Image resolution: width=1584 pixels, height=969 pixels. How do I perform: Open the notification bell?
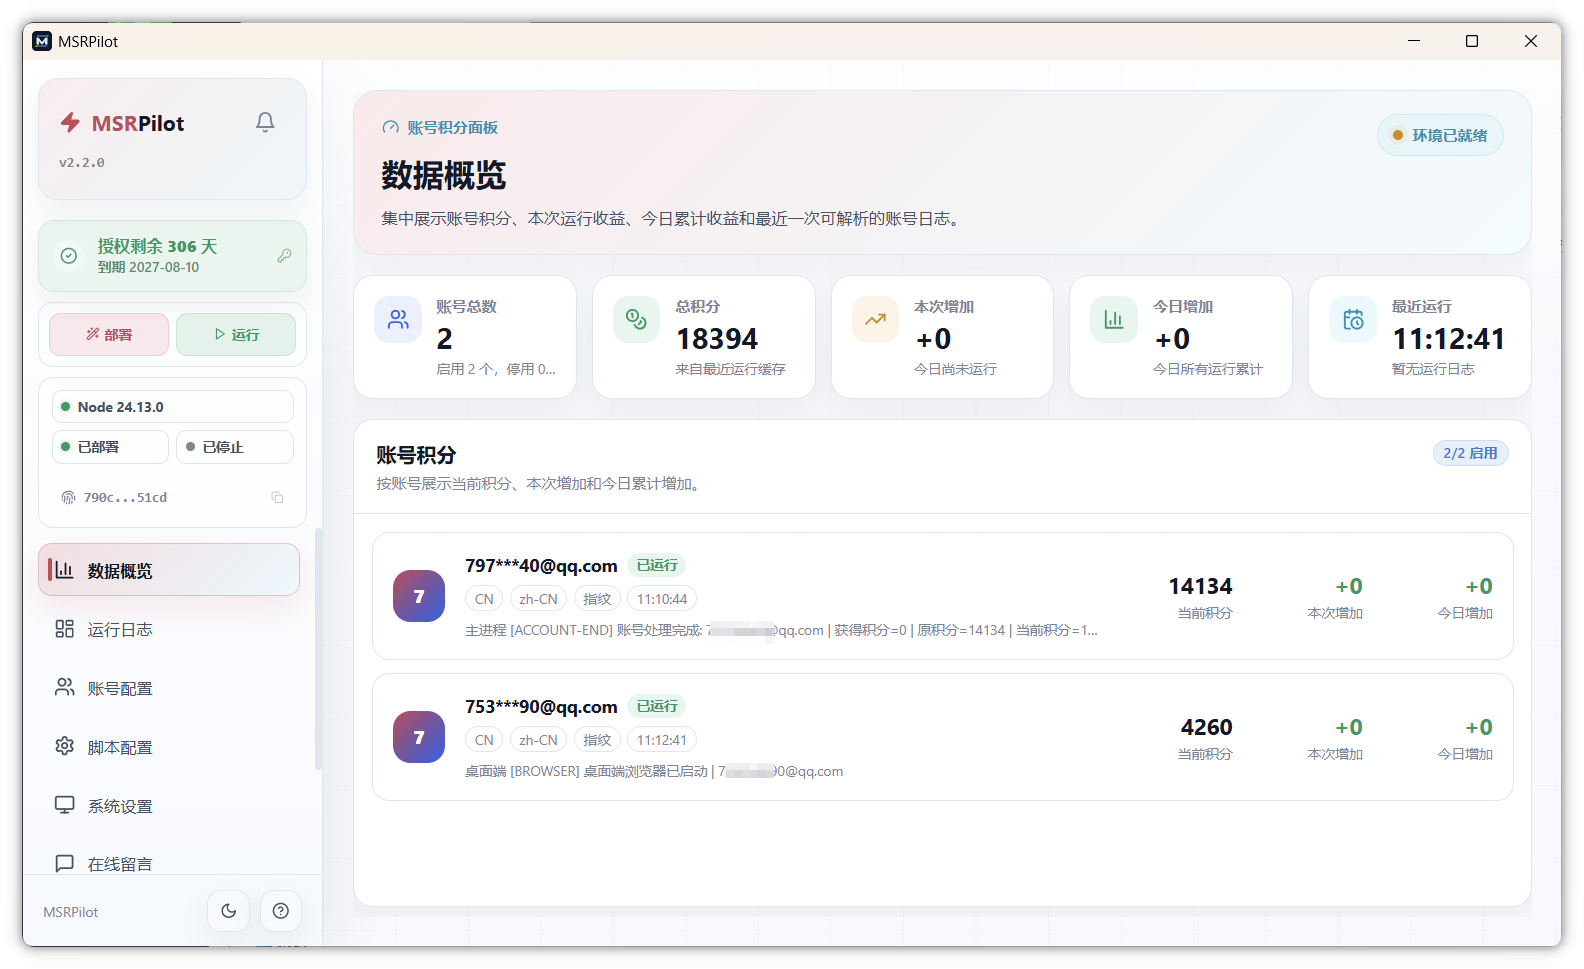(265, 122)
